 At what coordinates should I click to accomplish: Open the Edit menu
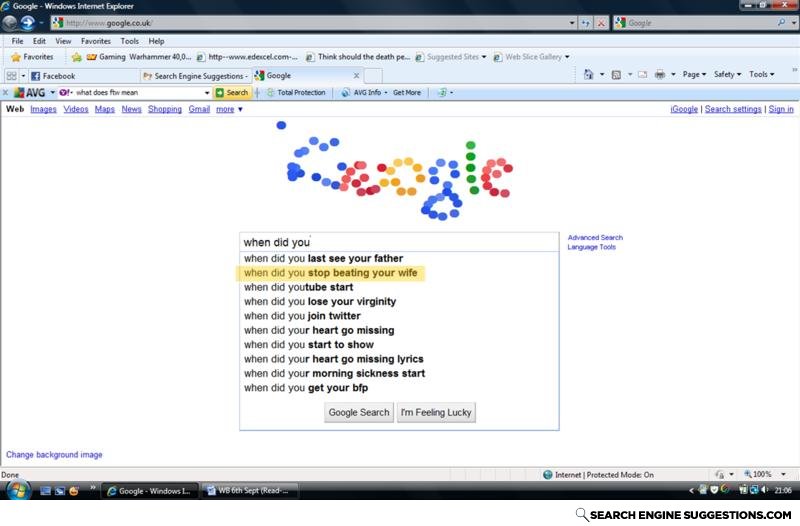pyautogui.click(x=39, y=41)
